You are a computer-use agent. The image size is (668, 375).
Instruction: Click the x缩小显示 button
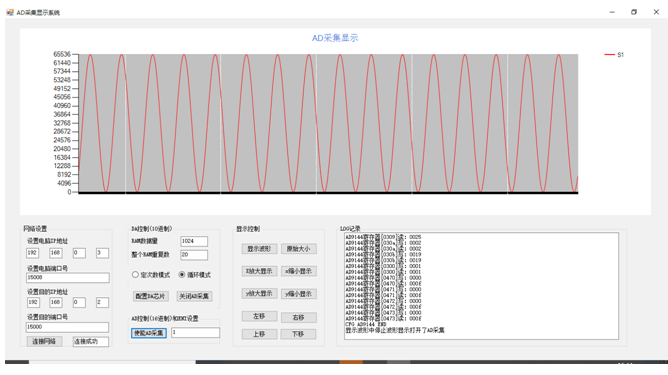pos(298,271)
